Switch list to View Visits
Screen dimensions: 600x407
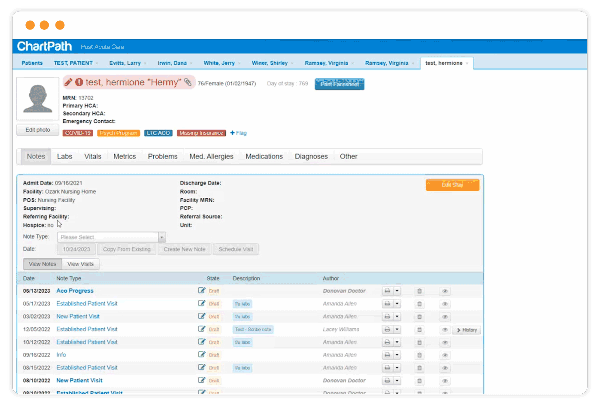coord(79,262)
